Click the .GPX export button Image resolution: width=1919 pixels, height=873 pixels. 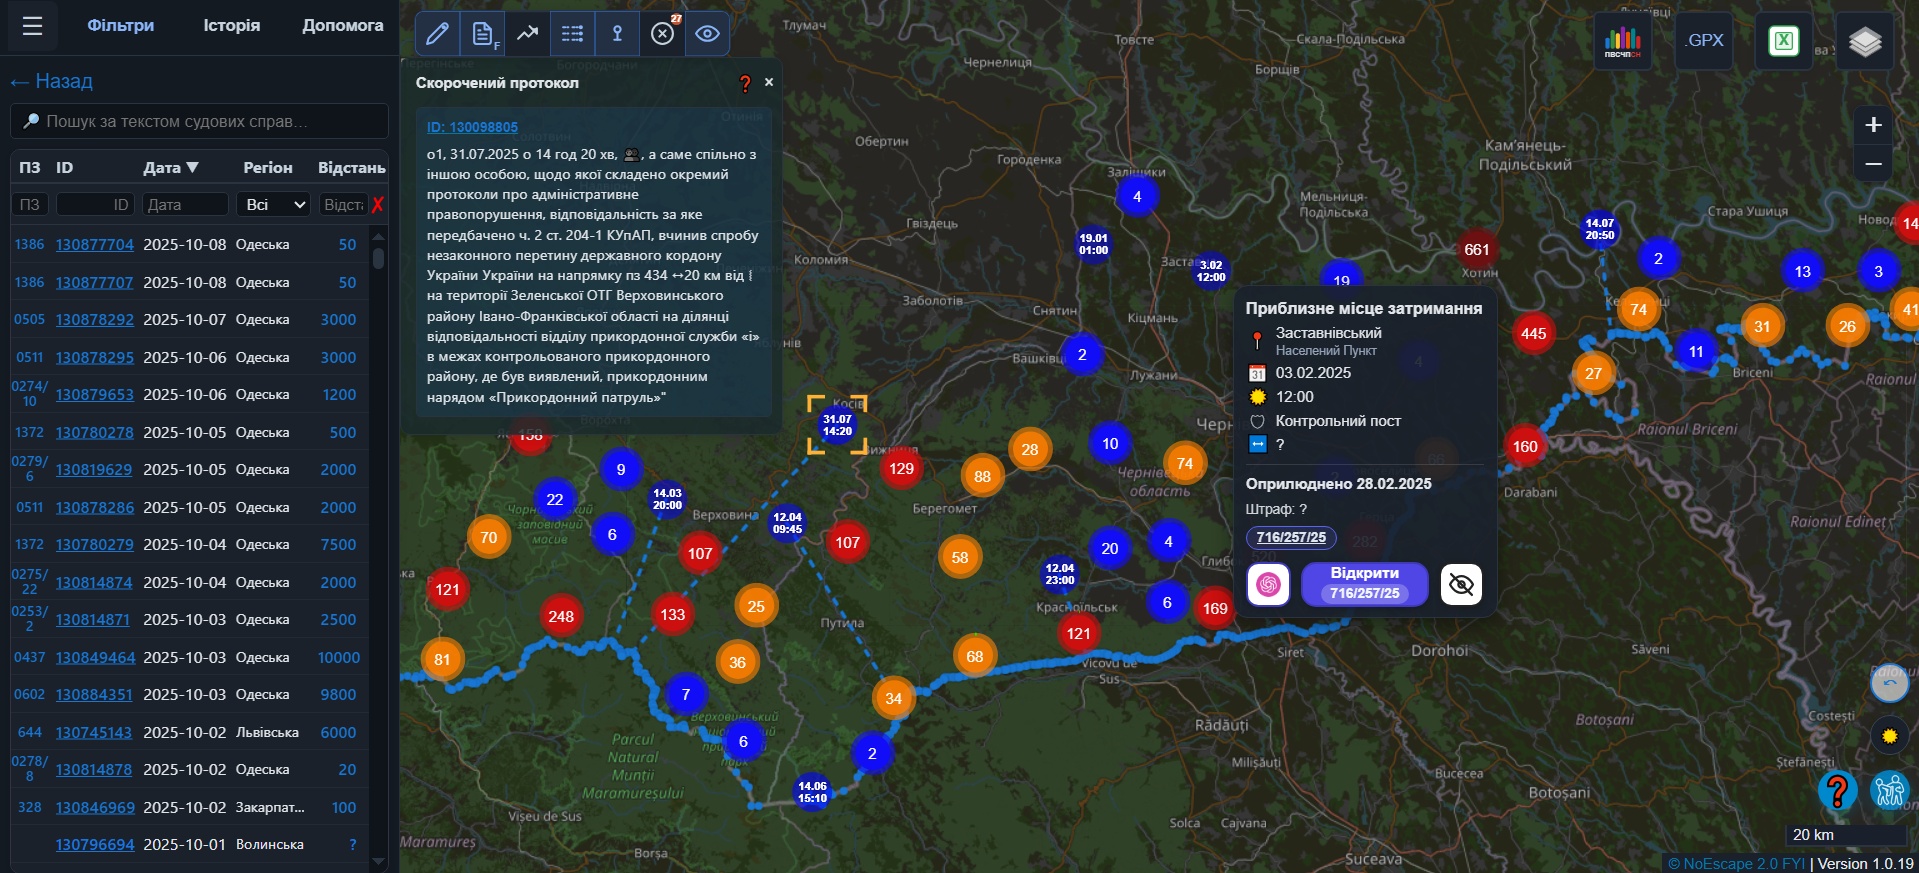(x=1703, y=41)
